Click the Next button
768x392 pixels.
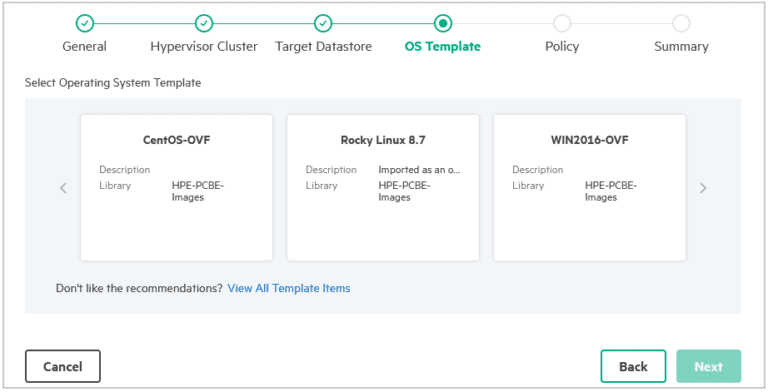point(709,367)
